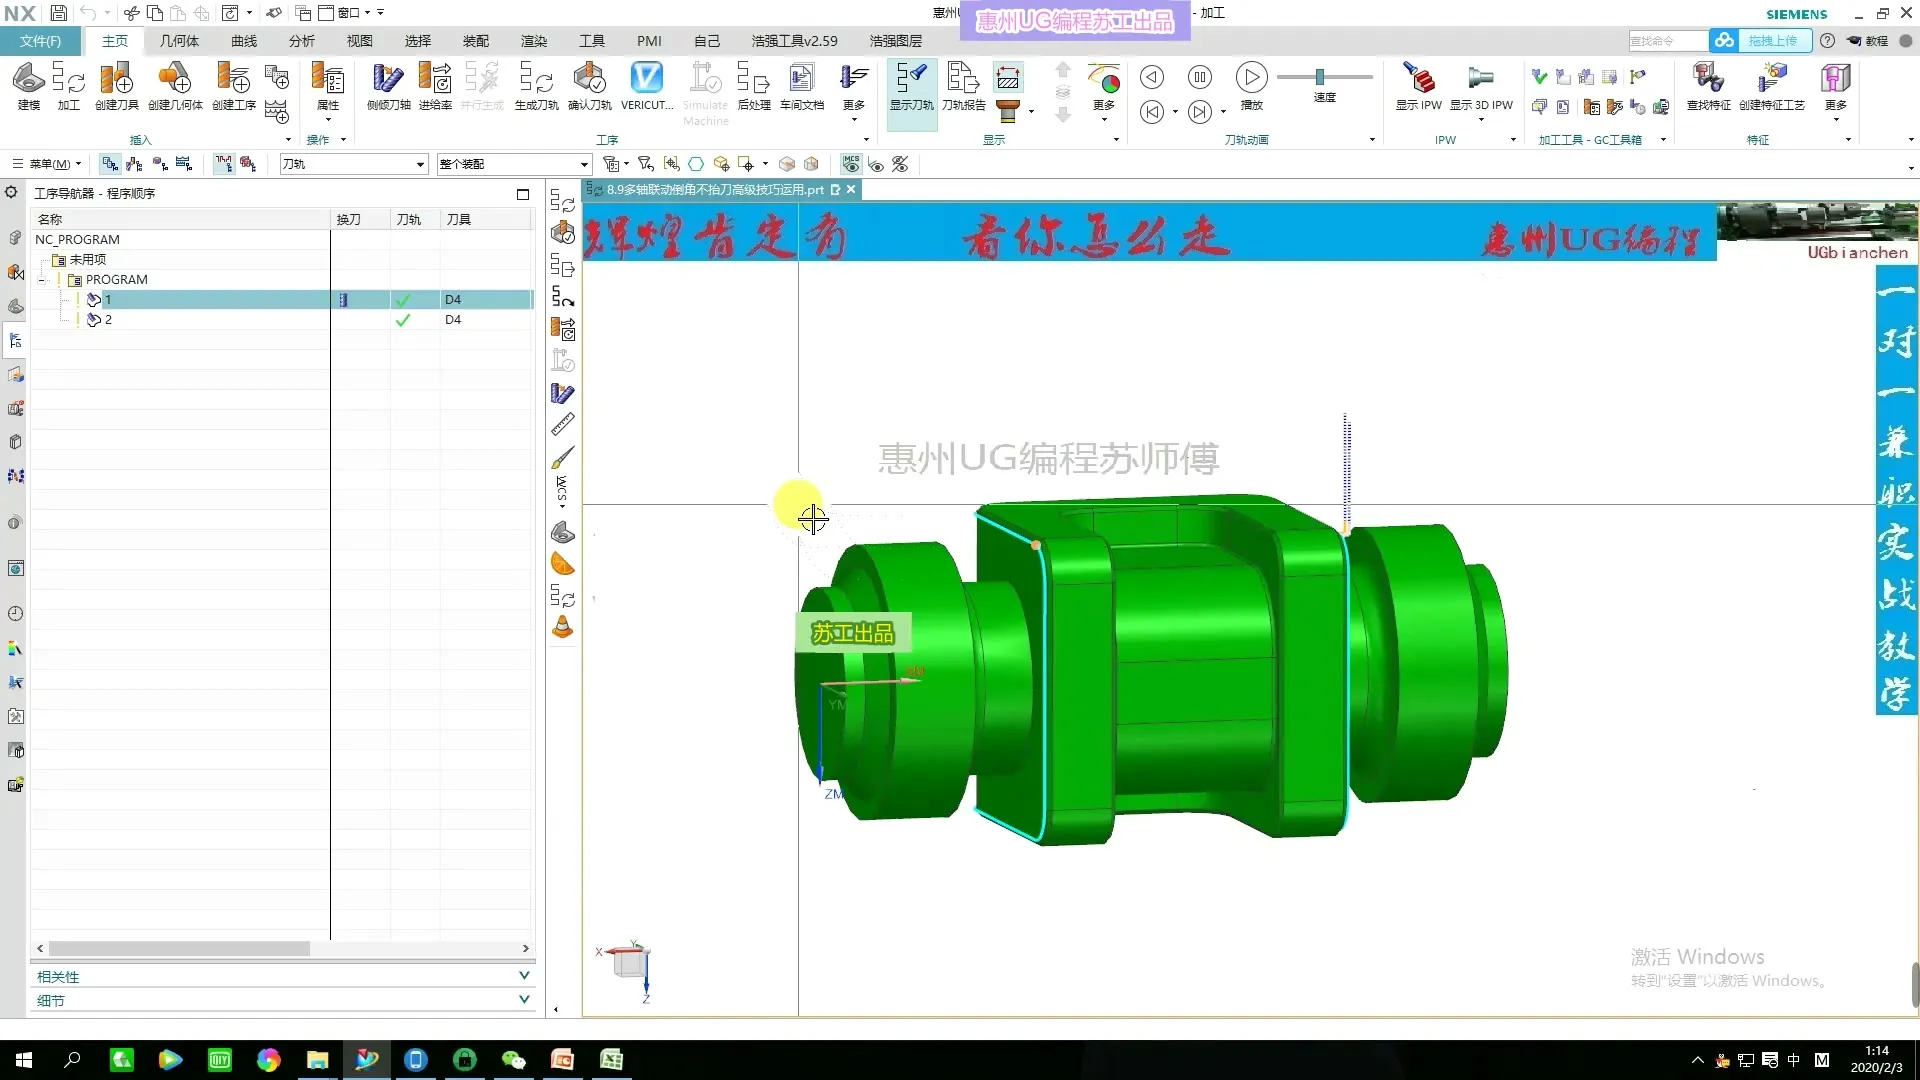
Task: Switch to the 几何体 (Geometry) ribbon tab
Action: coord(179,41)
